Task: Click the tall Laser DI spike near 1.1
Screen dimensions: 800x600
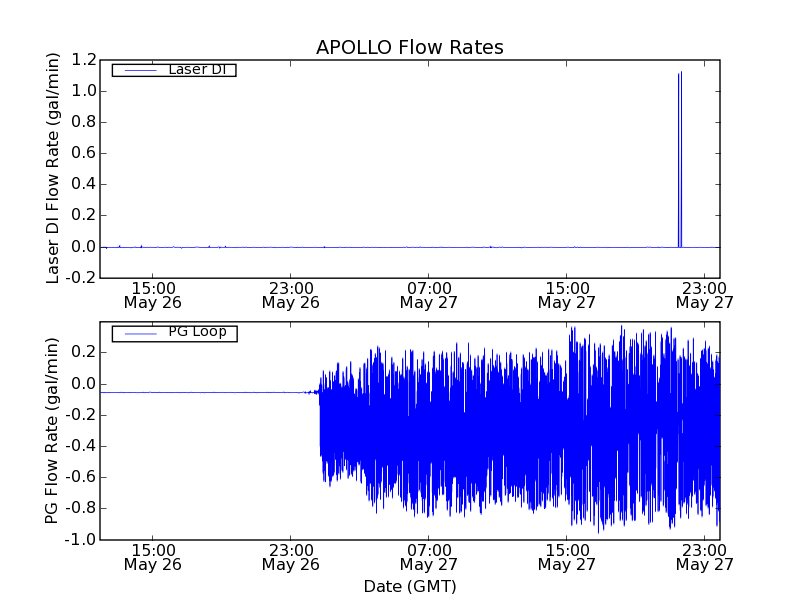Action: coord(680,150)
